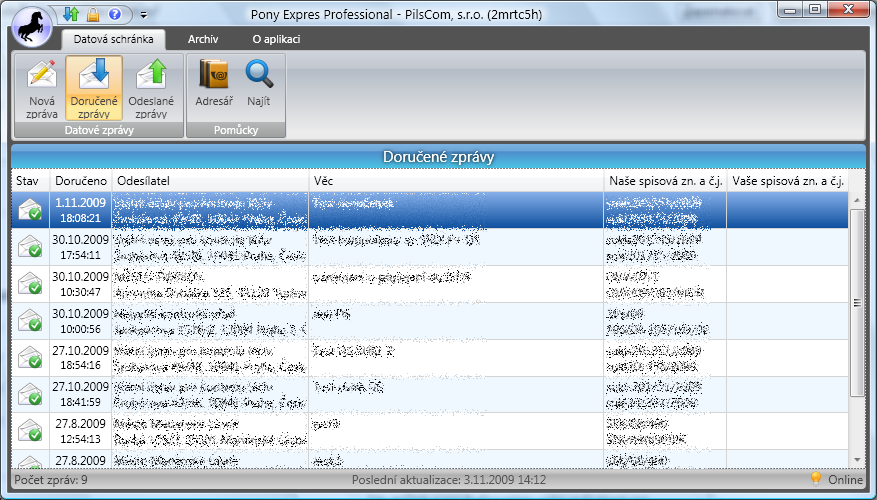This screenshot has width=877, height=500.
Task: Select the date cell 30.10.2009 10:00:56
Action: coord(81,321)
